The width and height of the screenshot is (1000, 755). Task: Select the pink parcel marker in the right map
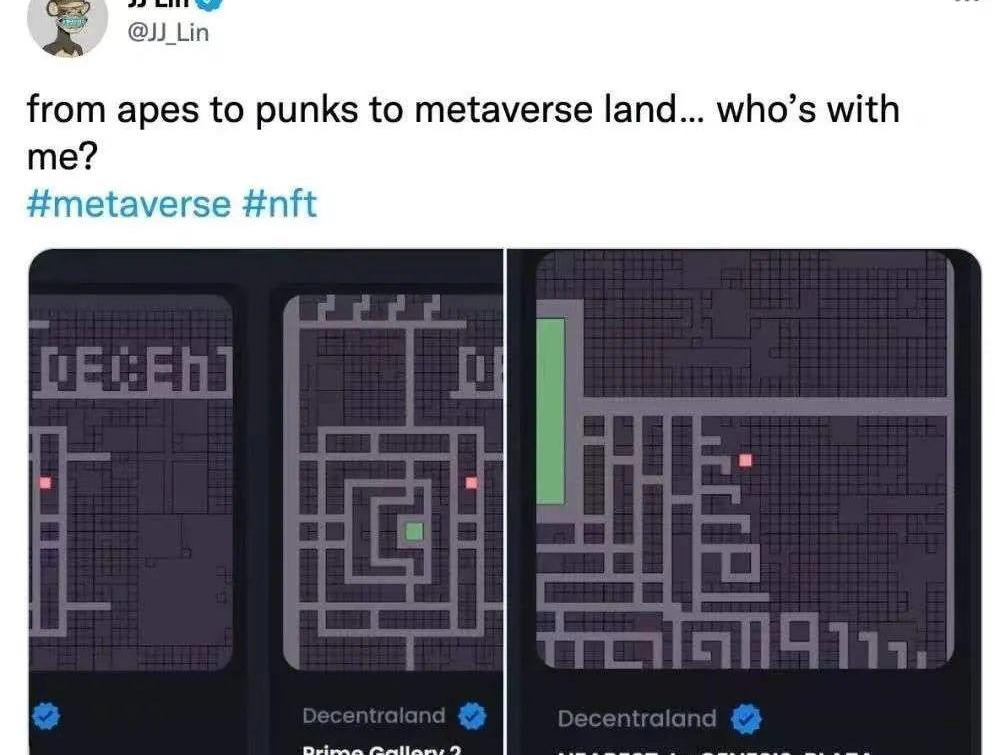point(745,460)
